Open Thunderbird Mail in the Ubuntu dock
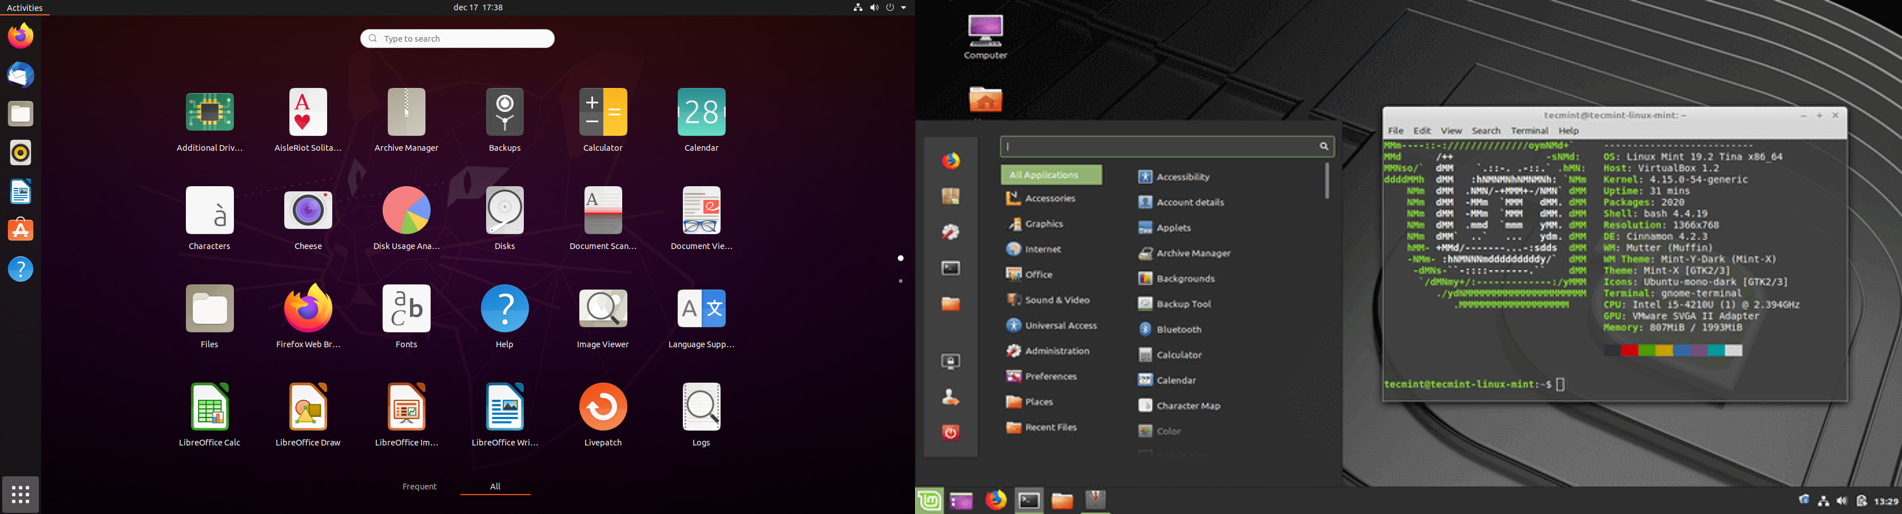1902x514 pixels. point(20,75)
